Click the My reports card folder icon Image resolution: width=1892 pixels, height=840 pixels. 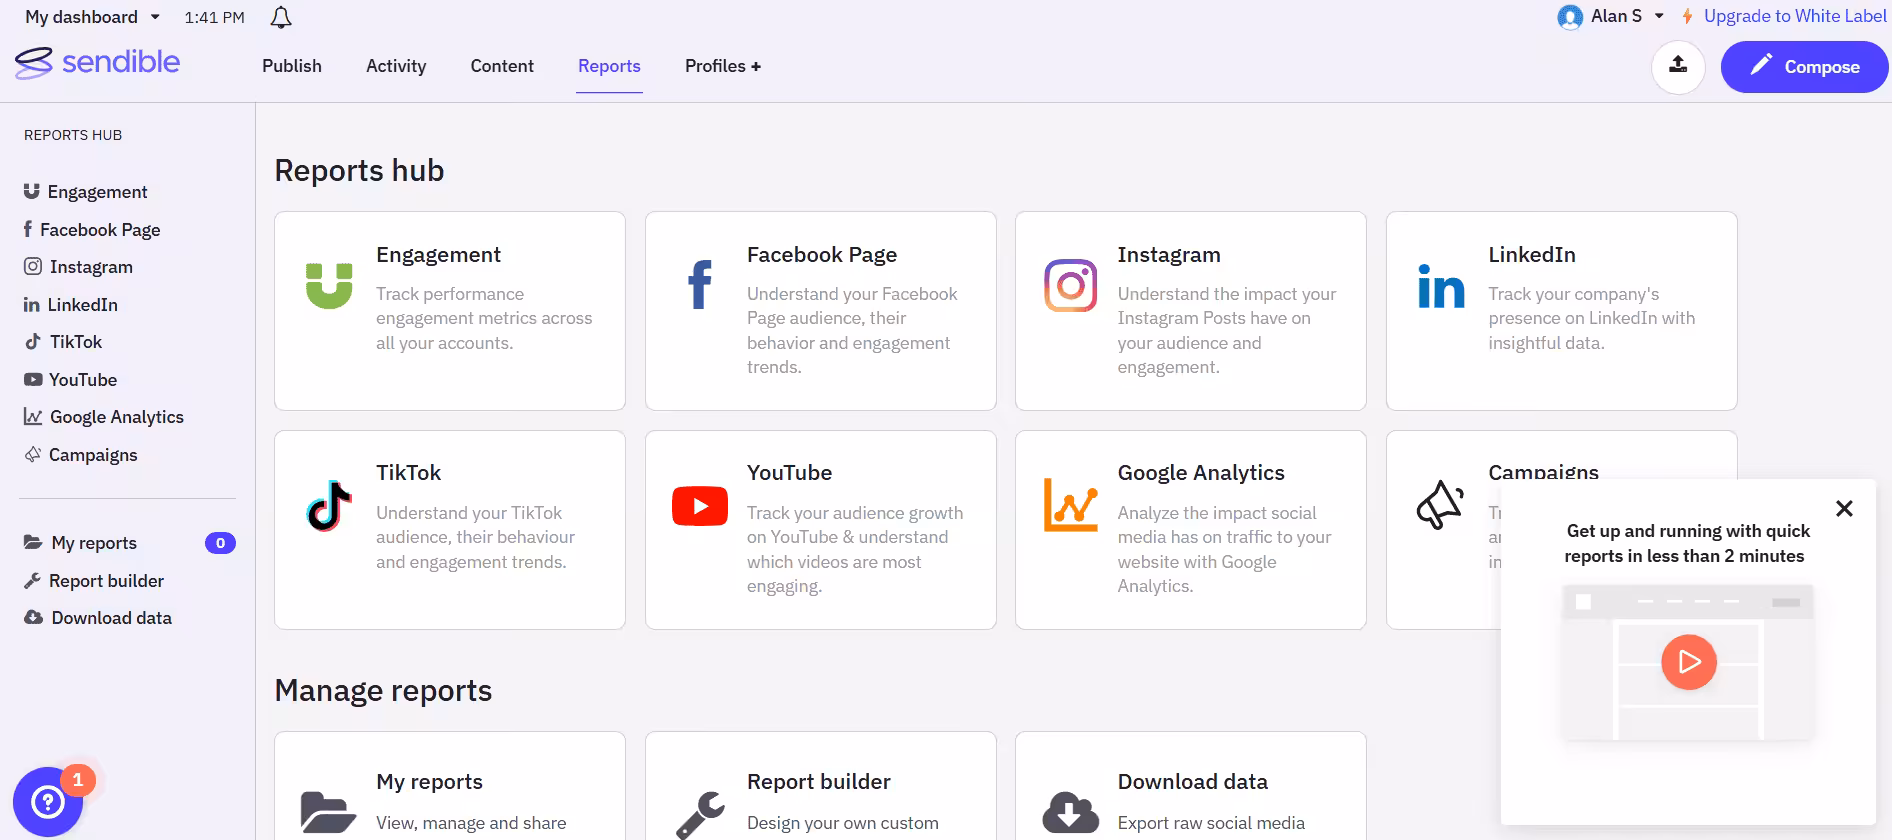[x=329, y=813]
